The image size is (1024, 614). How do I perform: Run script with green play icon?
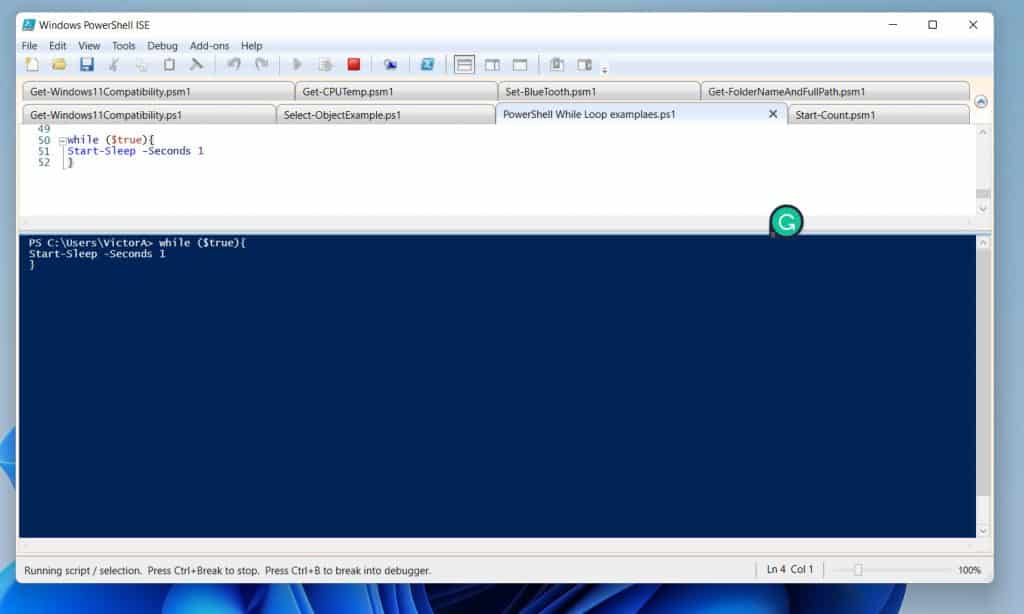(297, 64)
